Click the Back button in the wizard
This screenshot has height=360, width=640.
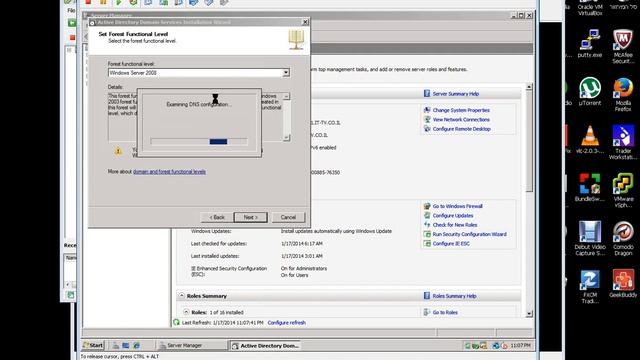217,217
